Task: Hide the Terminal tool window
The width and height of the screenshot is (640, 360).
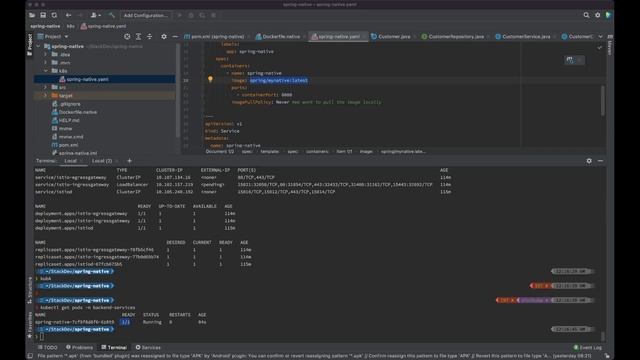Action: 600,161
